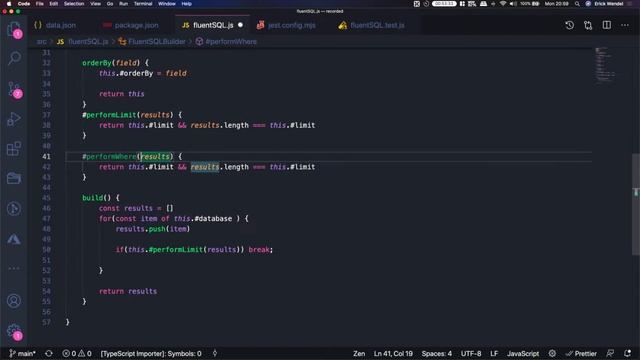
Task: Click the build() method name on line 45
Action: click(x=92, y=198)
